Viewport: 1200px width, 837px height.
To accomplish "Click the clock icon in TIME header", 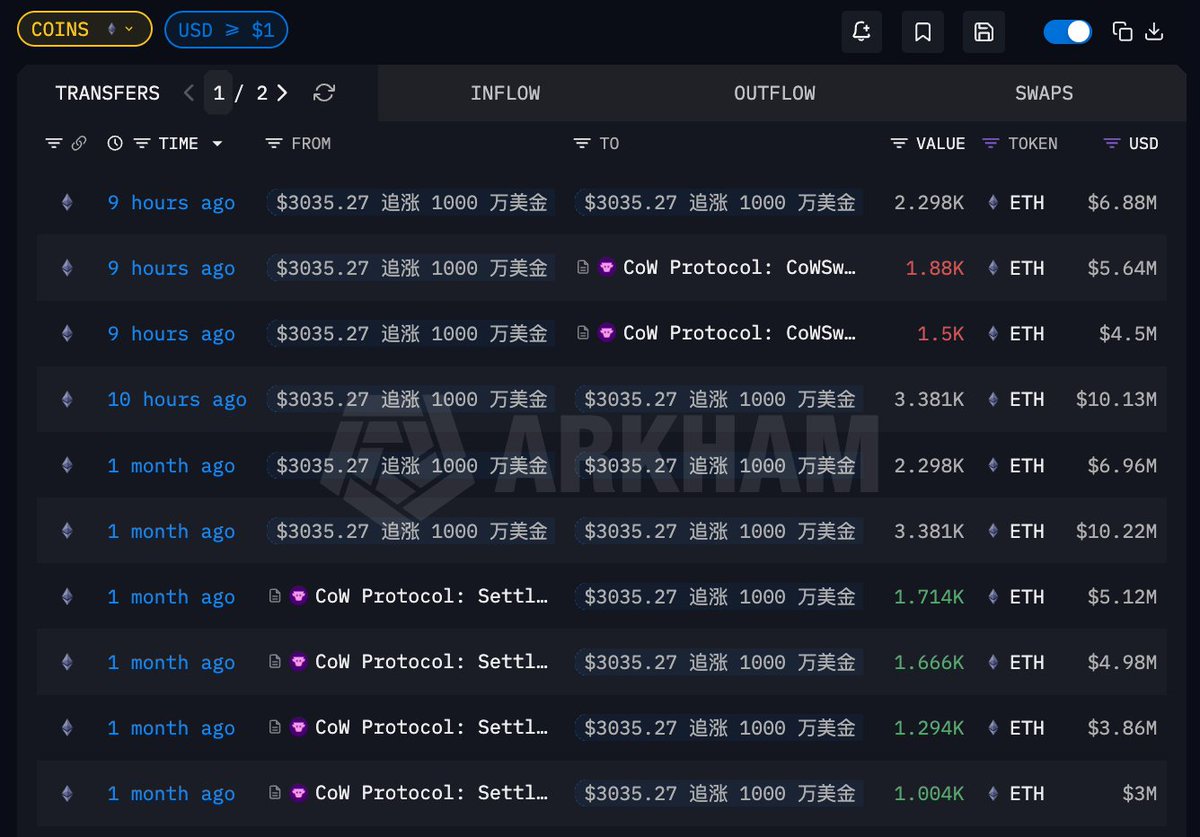I will [x=115, y=144].
